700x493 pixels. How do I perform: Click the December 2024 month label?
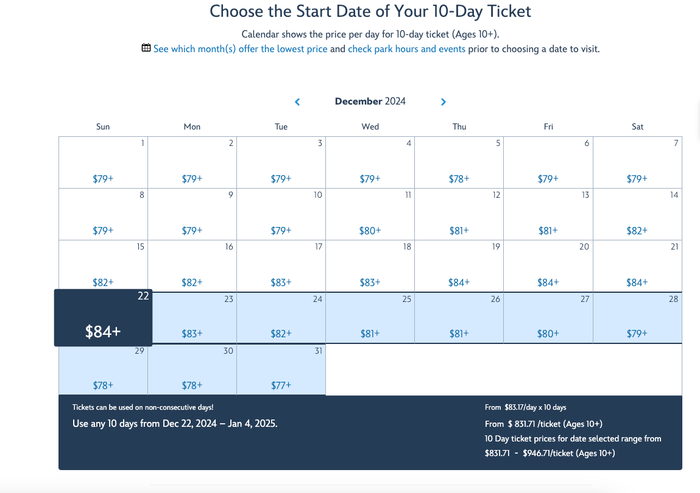pyautogui.click(x=370, y=101)
